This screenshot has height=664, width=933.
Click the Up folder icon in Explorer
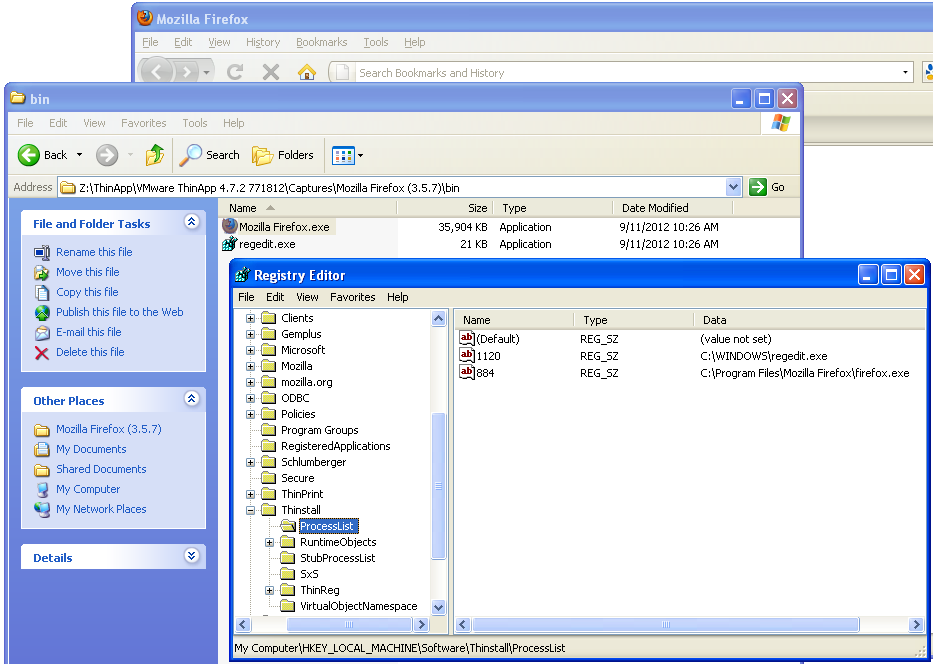(x=154, y=155)
